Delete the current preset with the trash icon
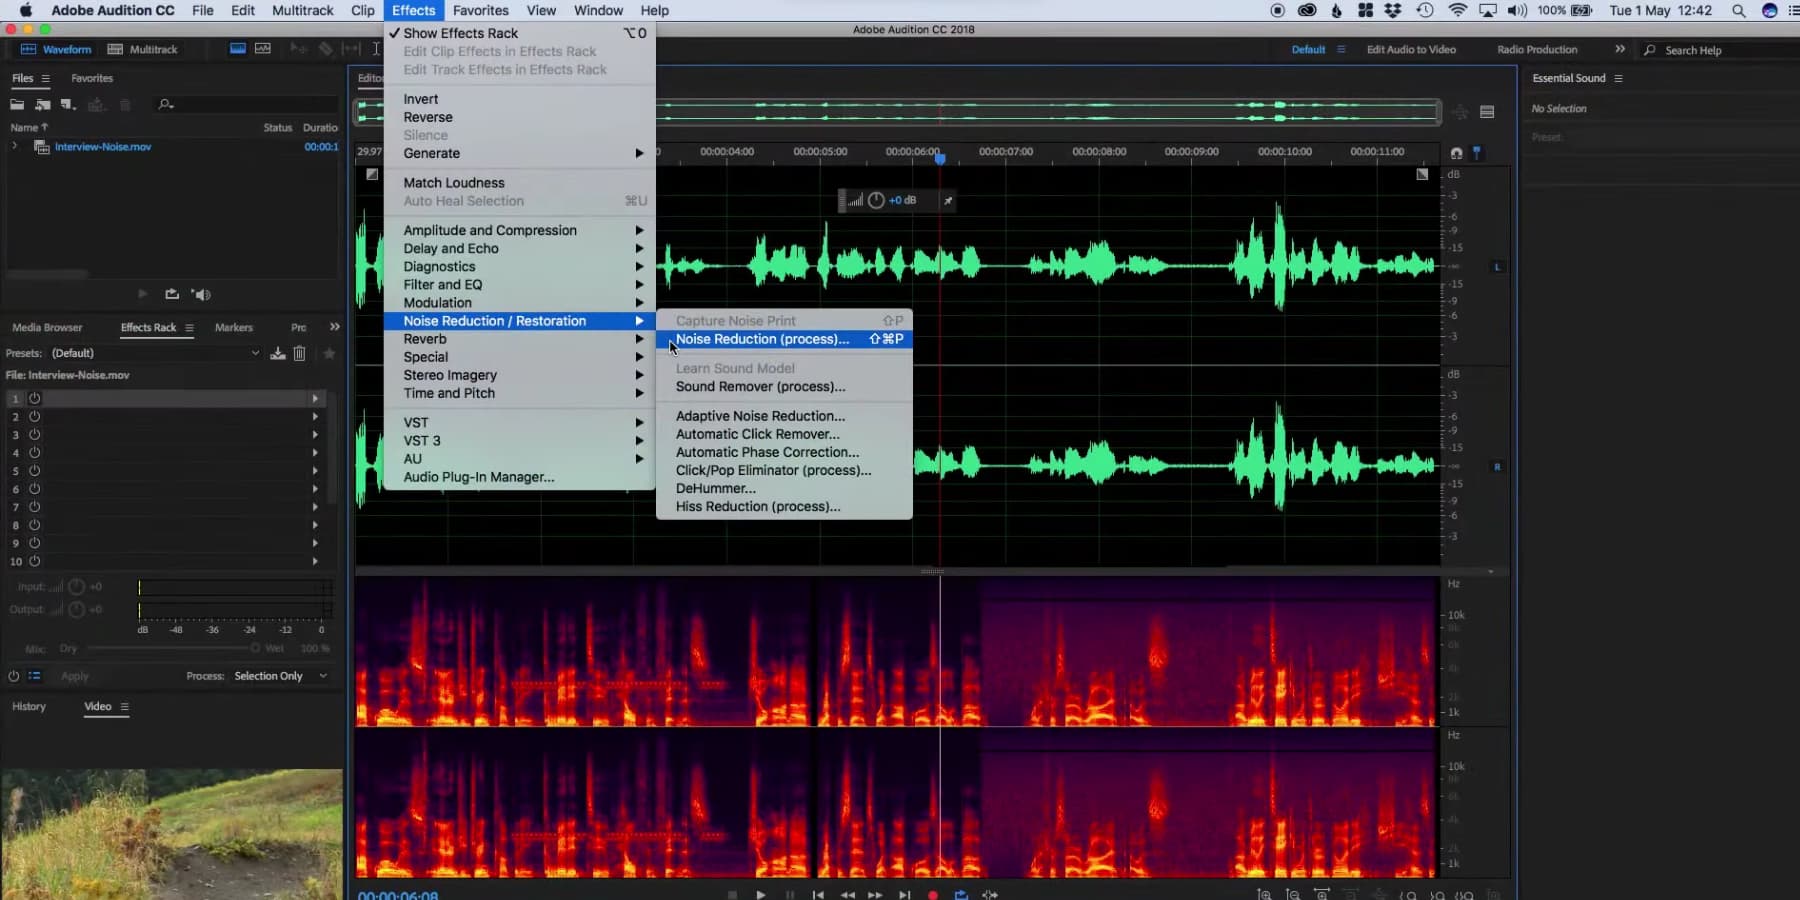1800x900 pixels. click(299, 353)
